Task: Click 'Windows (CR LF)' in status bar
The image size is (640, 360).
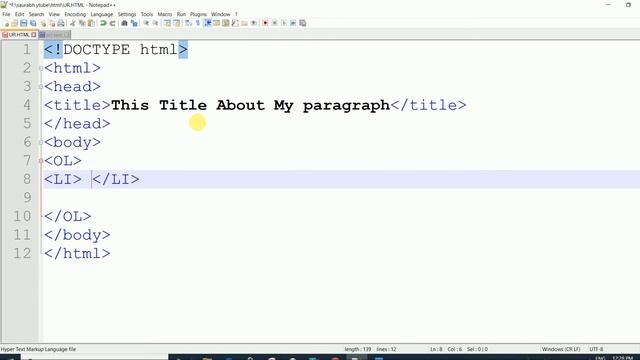Action: pyautogui.click(x=561, y=349)
